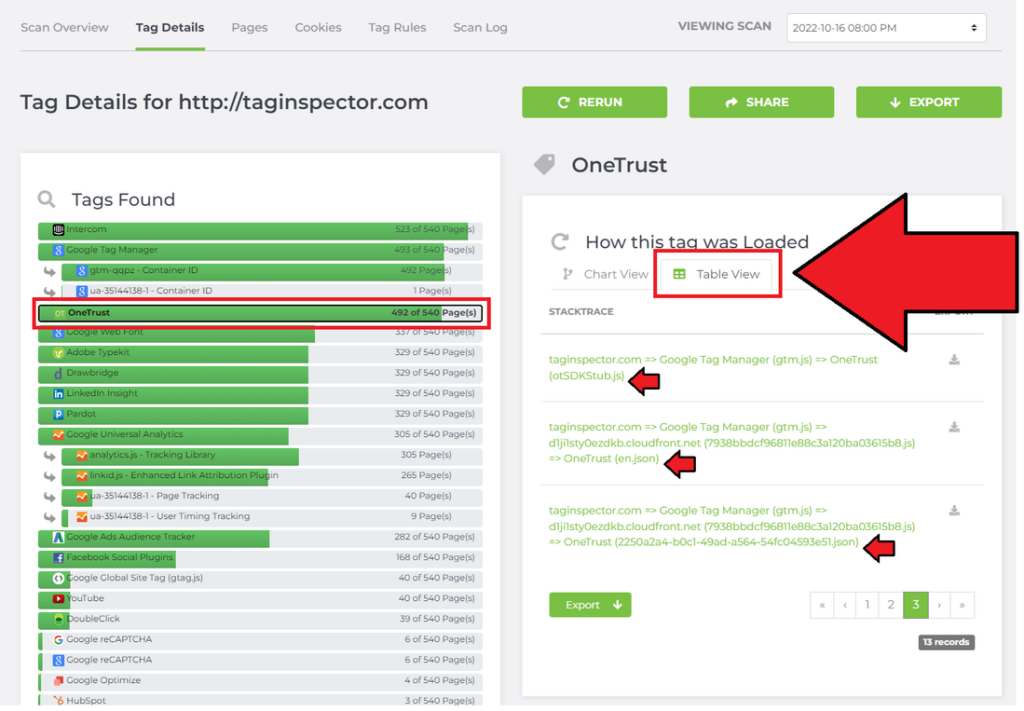Open the Pages tab
Image resolution: width=1024 pixels, height=711 pixels.
coord(249,27)
